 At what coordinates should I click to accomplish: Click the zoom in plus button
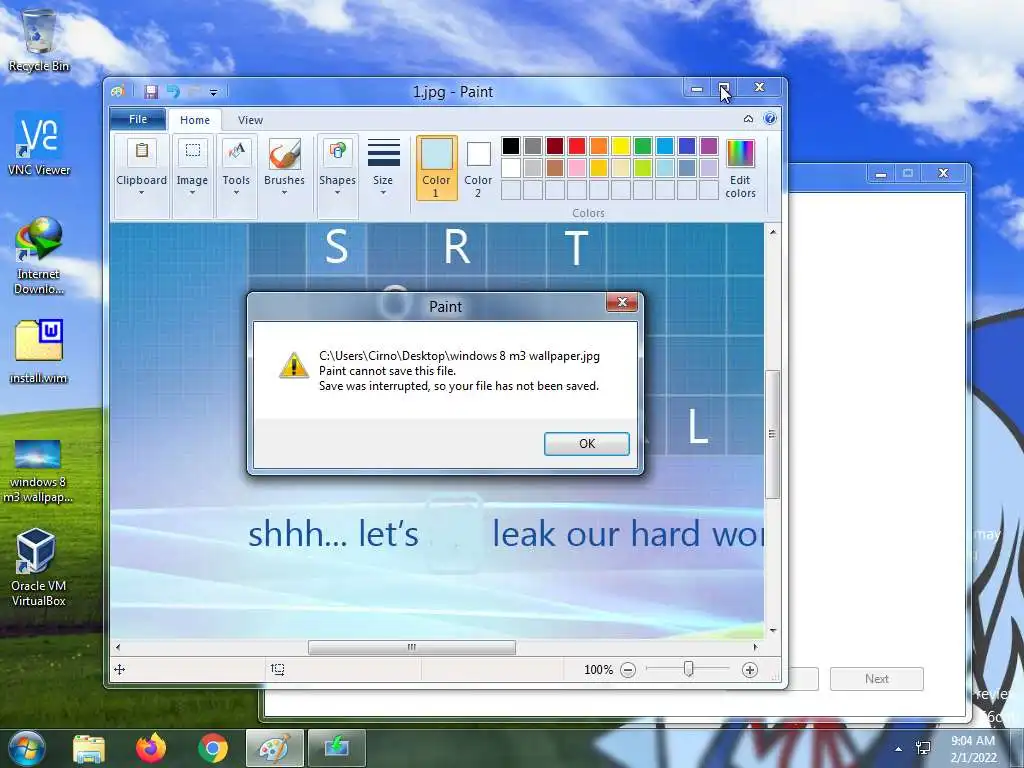tap(750, 669)
